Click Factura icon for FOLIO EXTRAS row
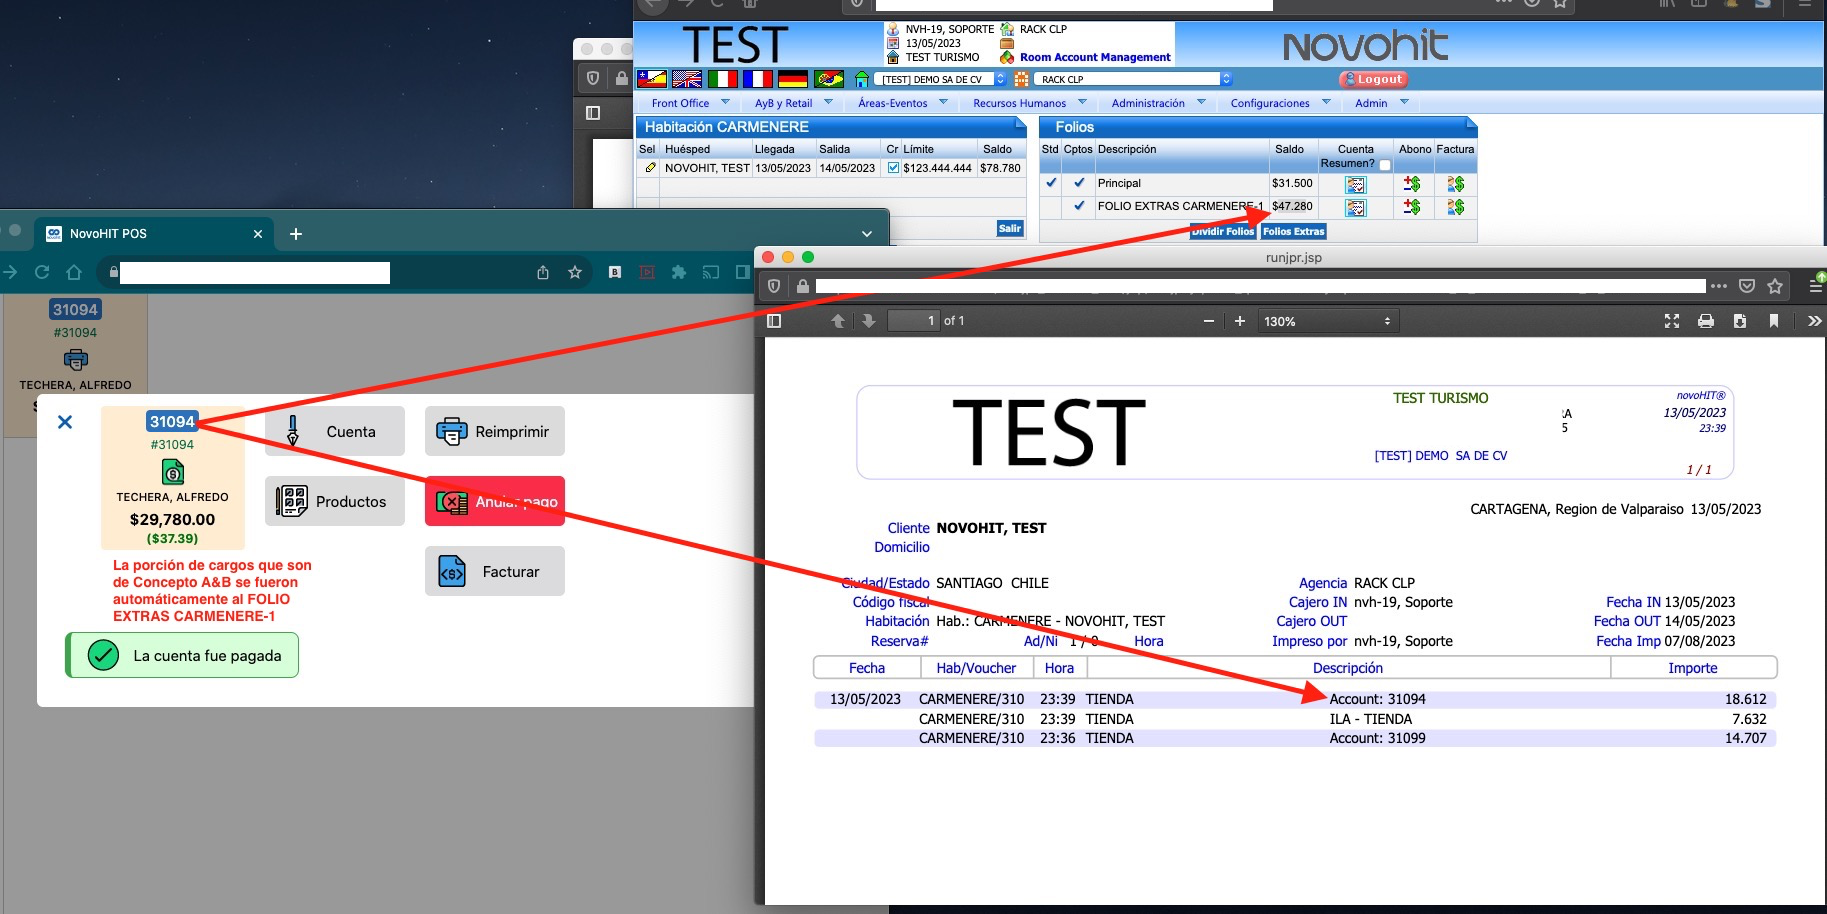This screenshot has height=914, width=1827. point(1455,207)
